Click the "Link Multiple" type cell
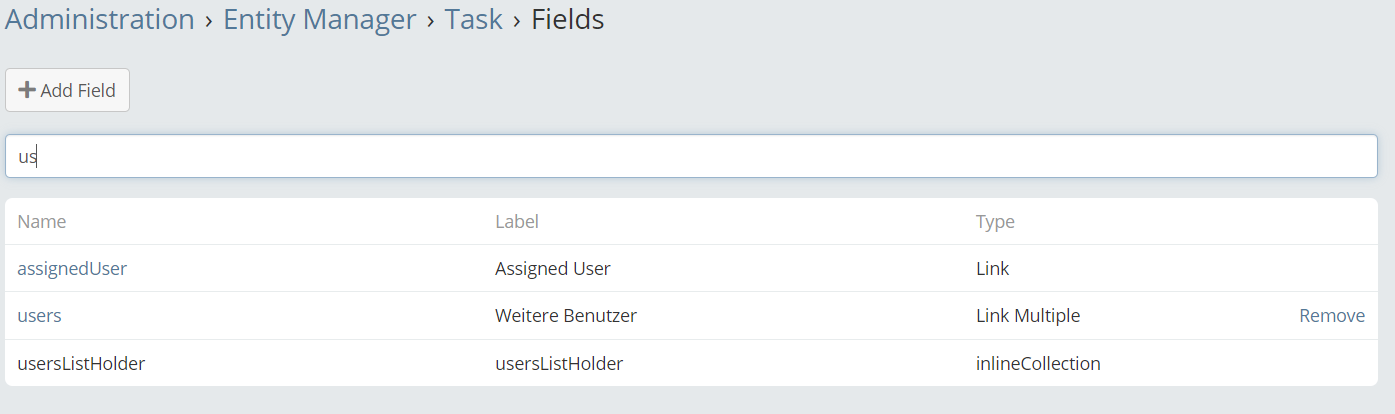 pos(1028,315)
